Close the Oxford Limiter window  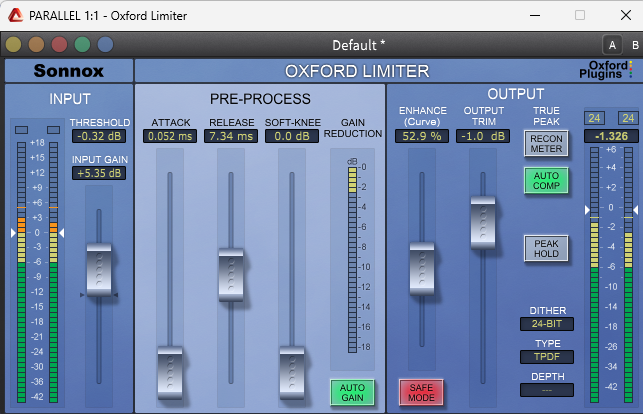pyautogui.click(x=626, y=16)
